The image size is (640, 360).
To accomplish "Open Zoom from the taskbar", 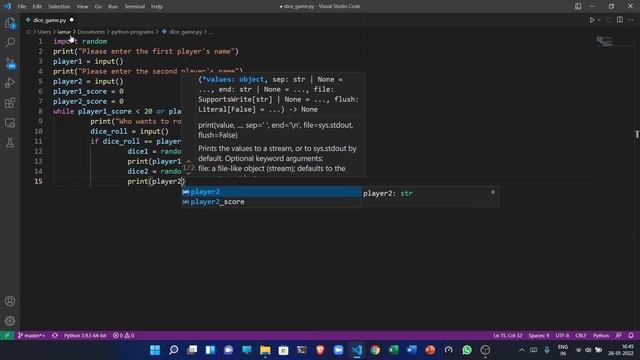I will click(x=338, y=350).
